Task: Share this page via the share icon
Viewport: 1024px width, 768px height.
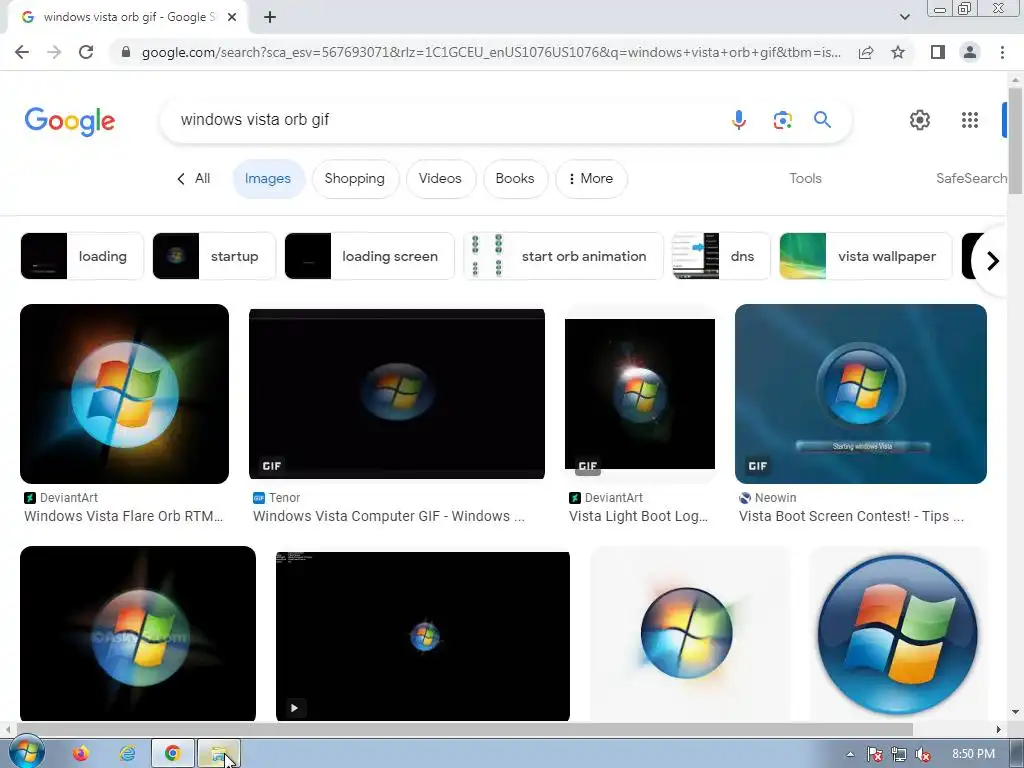Action: (866, 52)
